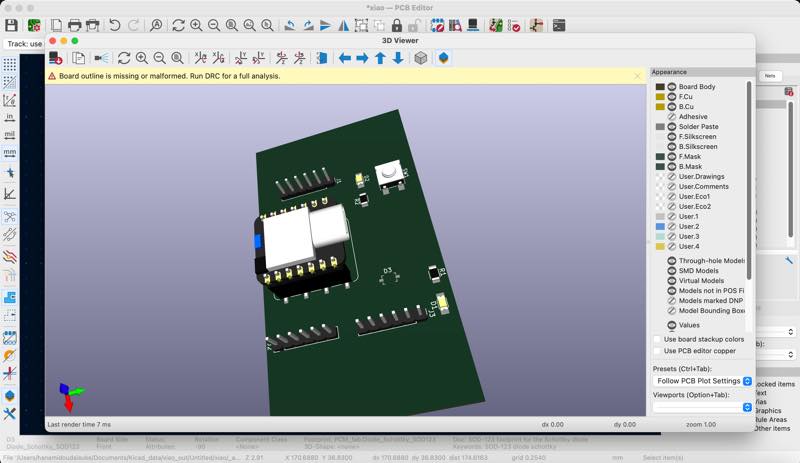Screen dimensions: 800x463
Task: Hide the F.Silkscreen layer
Action: pyautogui.click(x=672, y=136)
